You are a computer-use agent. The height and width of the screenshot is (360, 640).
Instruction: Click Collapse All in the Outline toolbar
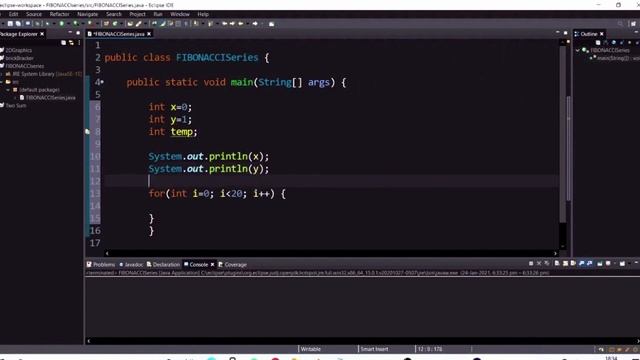598,42
